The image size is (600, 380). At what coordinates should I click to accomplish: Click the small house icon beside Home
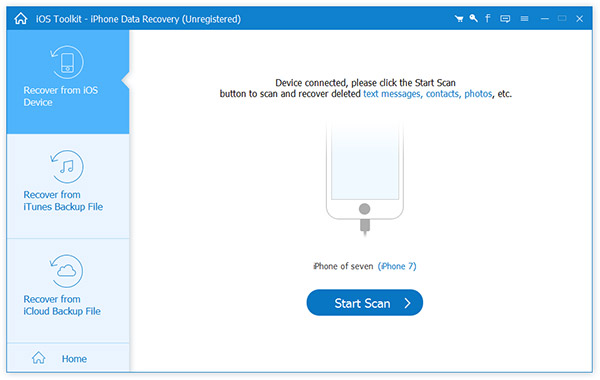[x=39, y=358]
